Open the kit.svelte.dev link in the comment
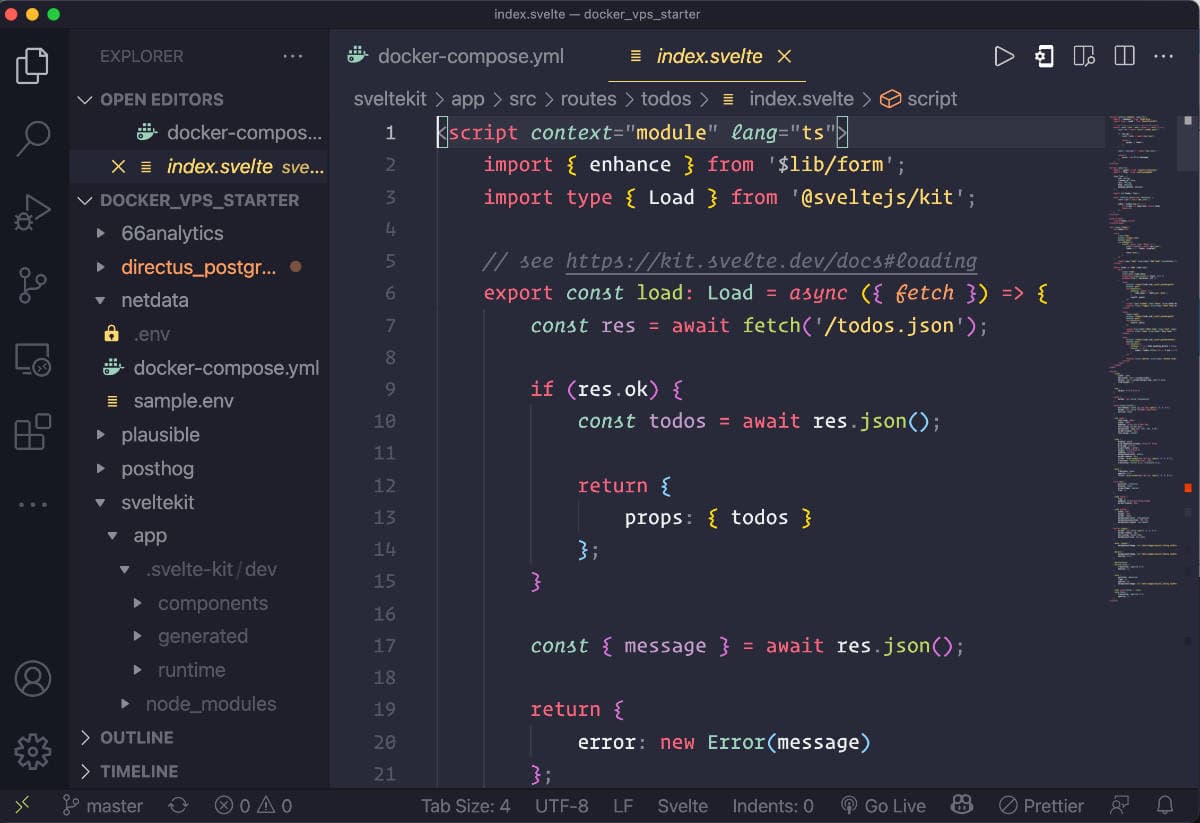The height and width of the screenshot is (823, 1200). click(x=770, y=261)
